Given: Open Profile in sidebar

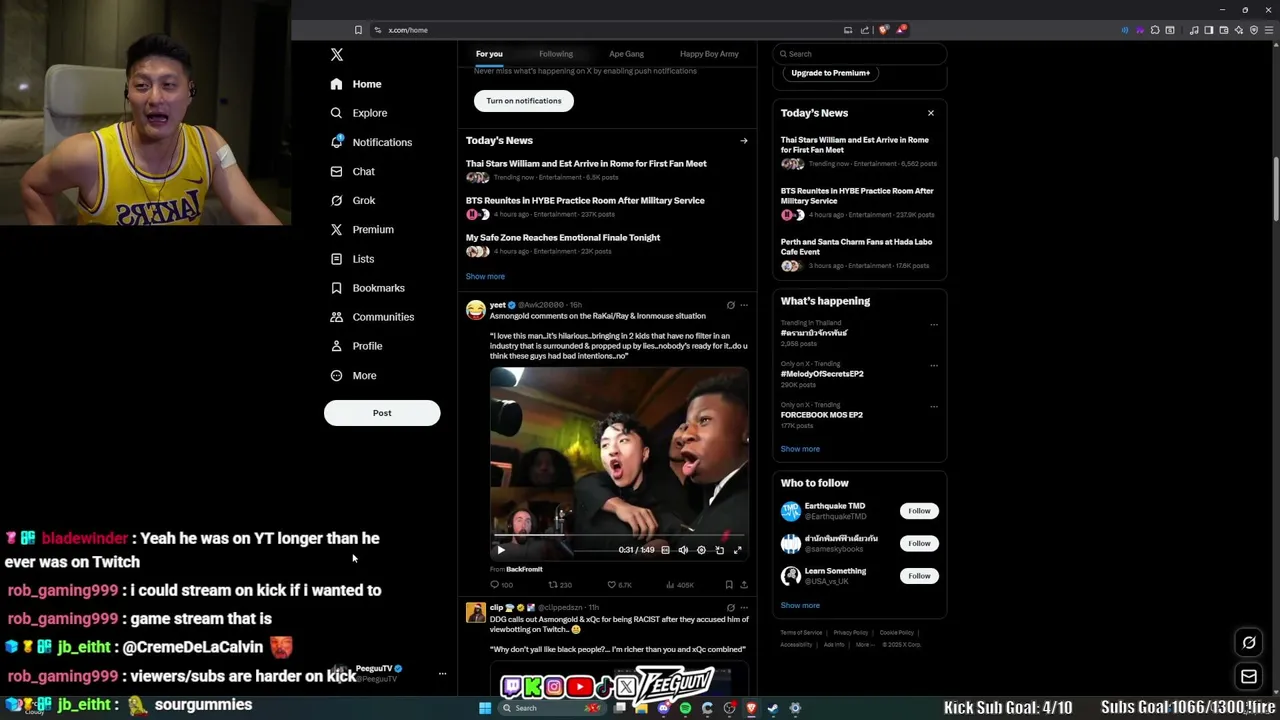Looking at the screenshot, I should point(357,346).
